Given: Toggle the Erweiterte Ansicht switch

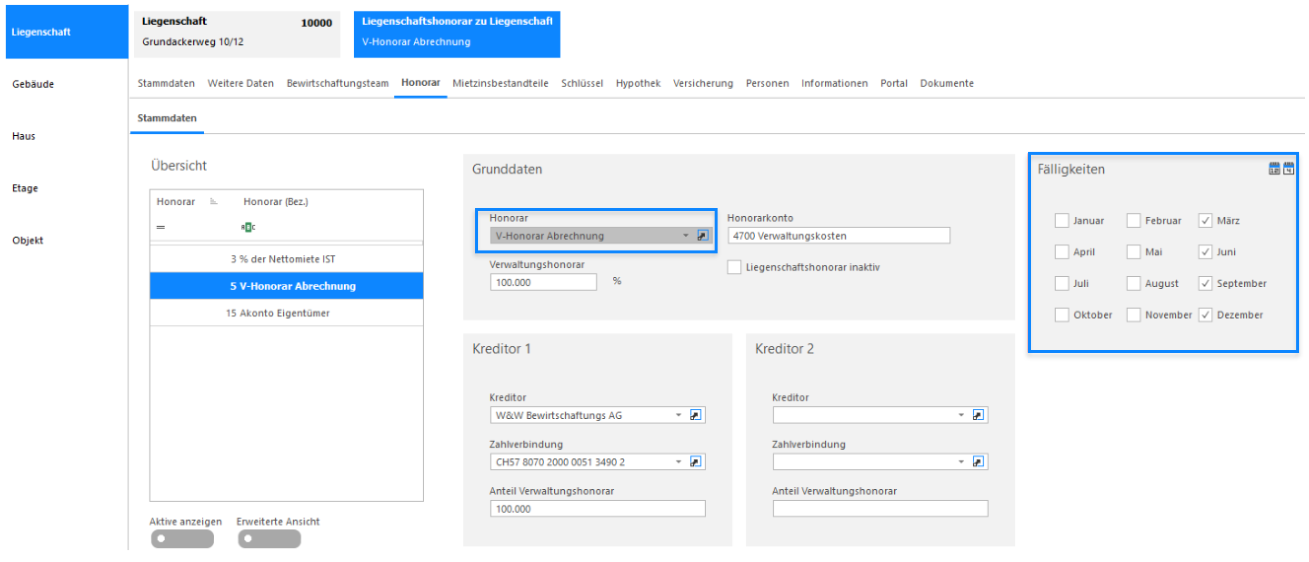Looking at the screenshot, I should tap(269, 539).
